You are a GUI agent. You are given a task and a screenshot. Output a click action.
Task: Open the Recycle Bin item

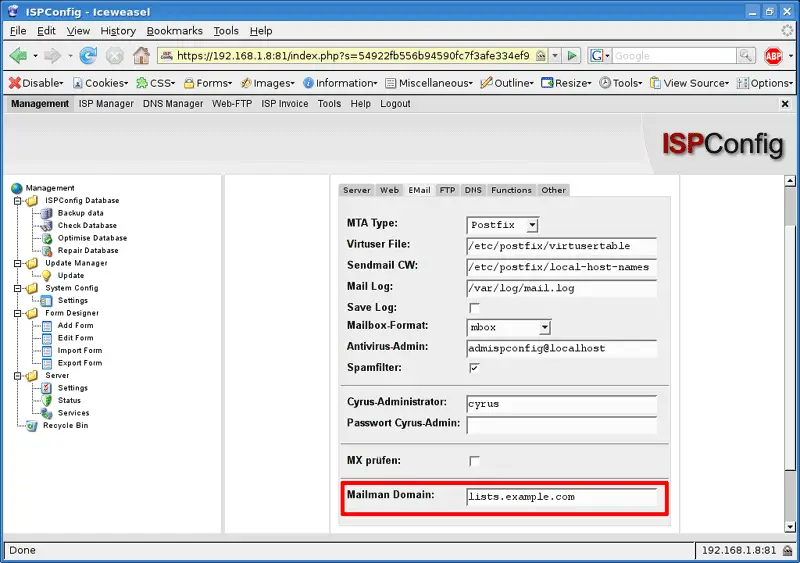coord(65,425)
